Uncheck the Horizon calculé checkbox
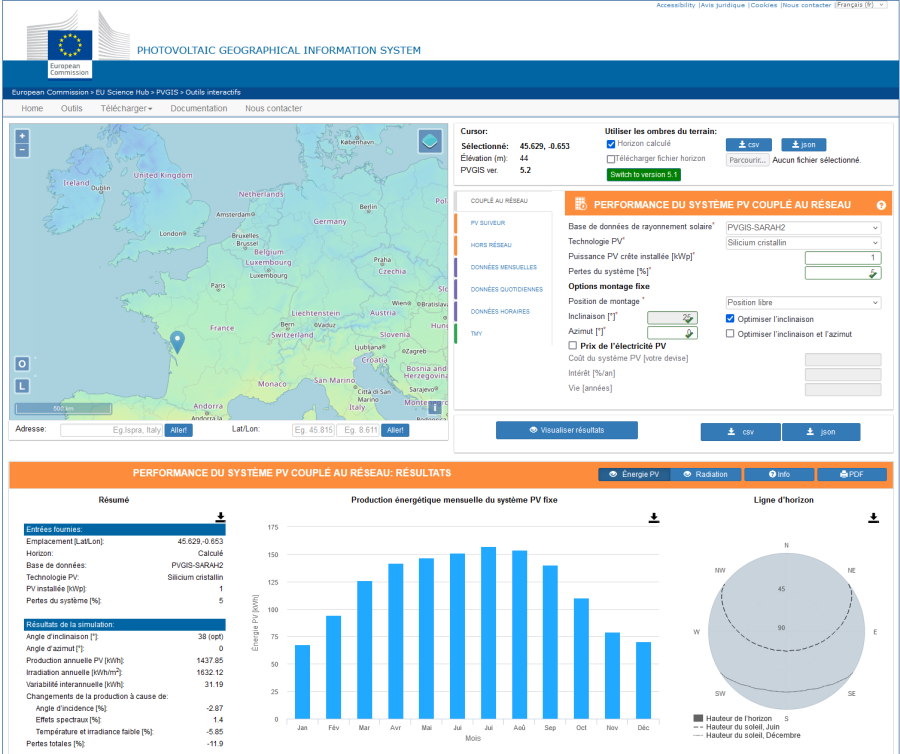Image resolution: width=900 pixels, height=754 pixels. point(611,144)
